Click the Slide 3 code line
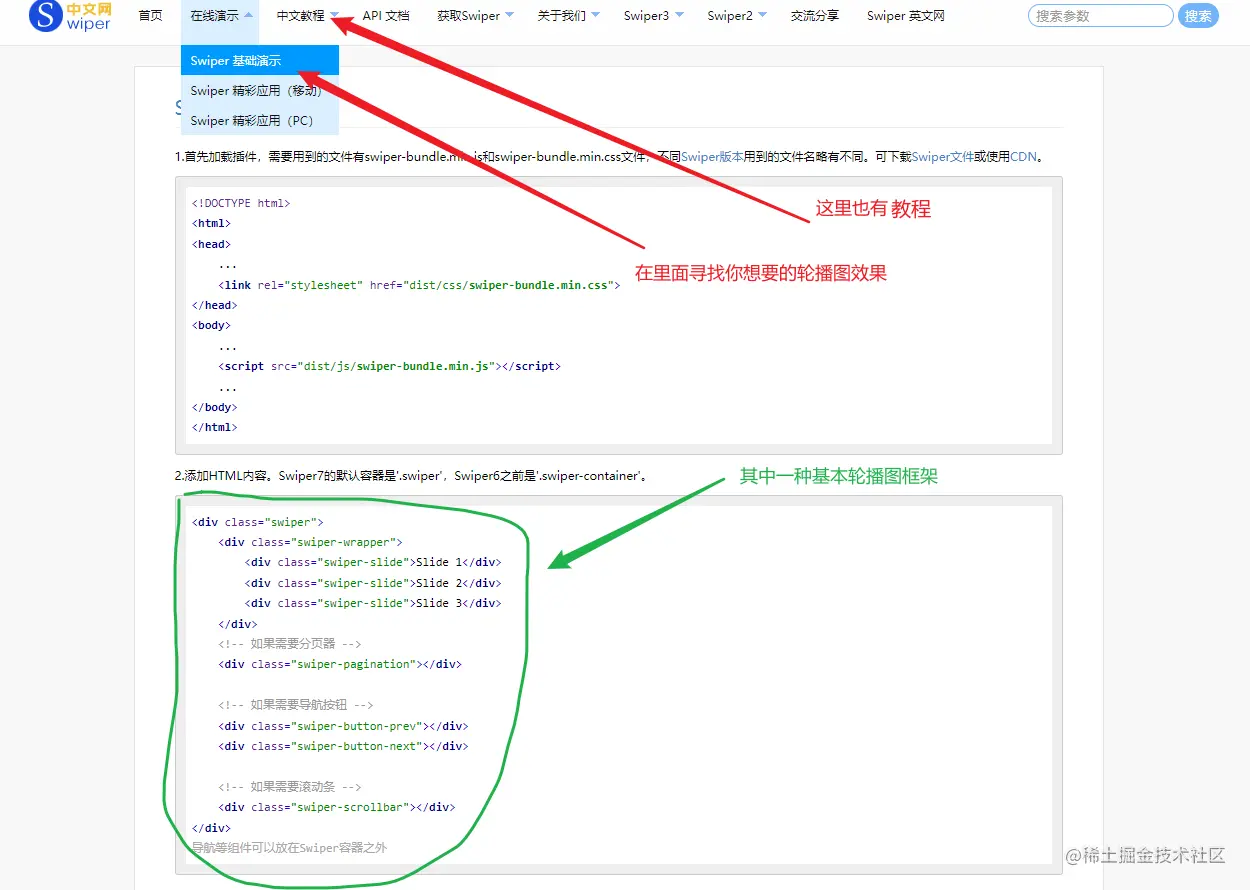Viewport: 1250px width, 890px height. [373, 603]
